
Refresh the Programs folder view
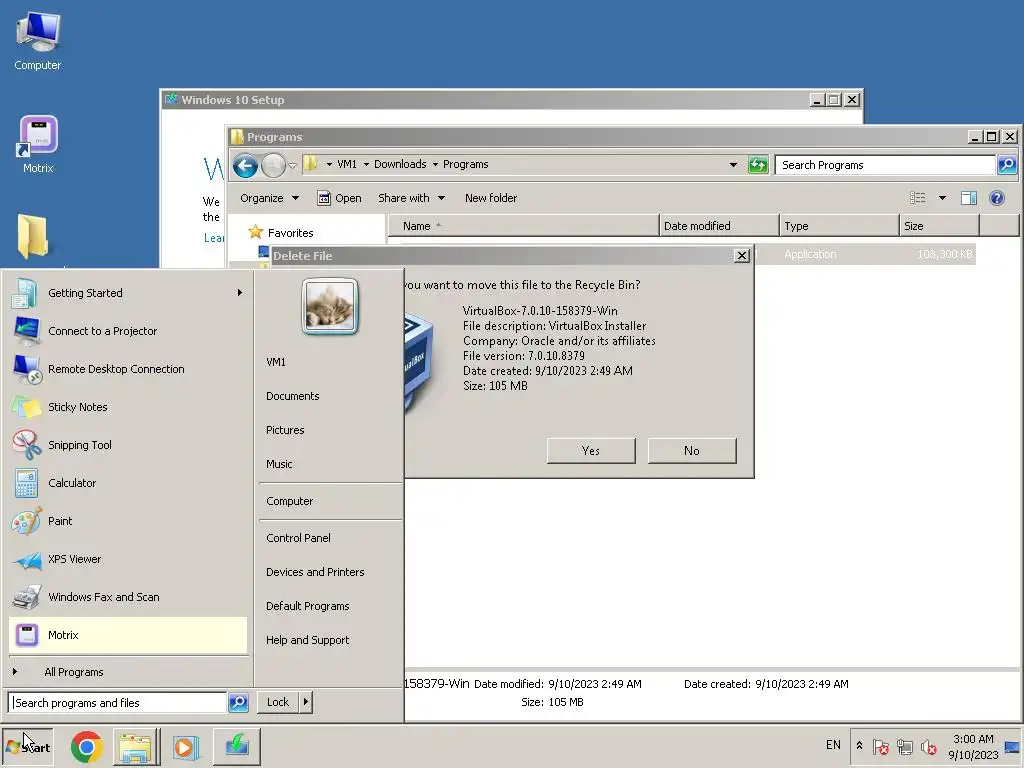pos(758,165)
